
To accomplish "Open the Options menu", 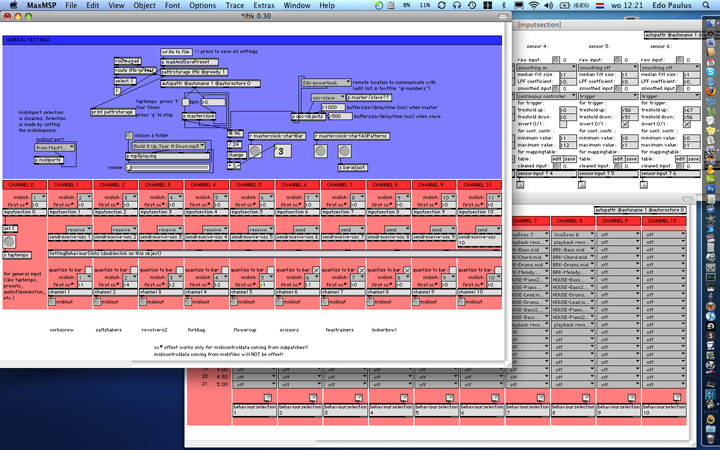I will 202,6.
